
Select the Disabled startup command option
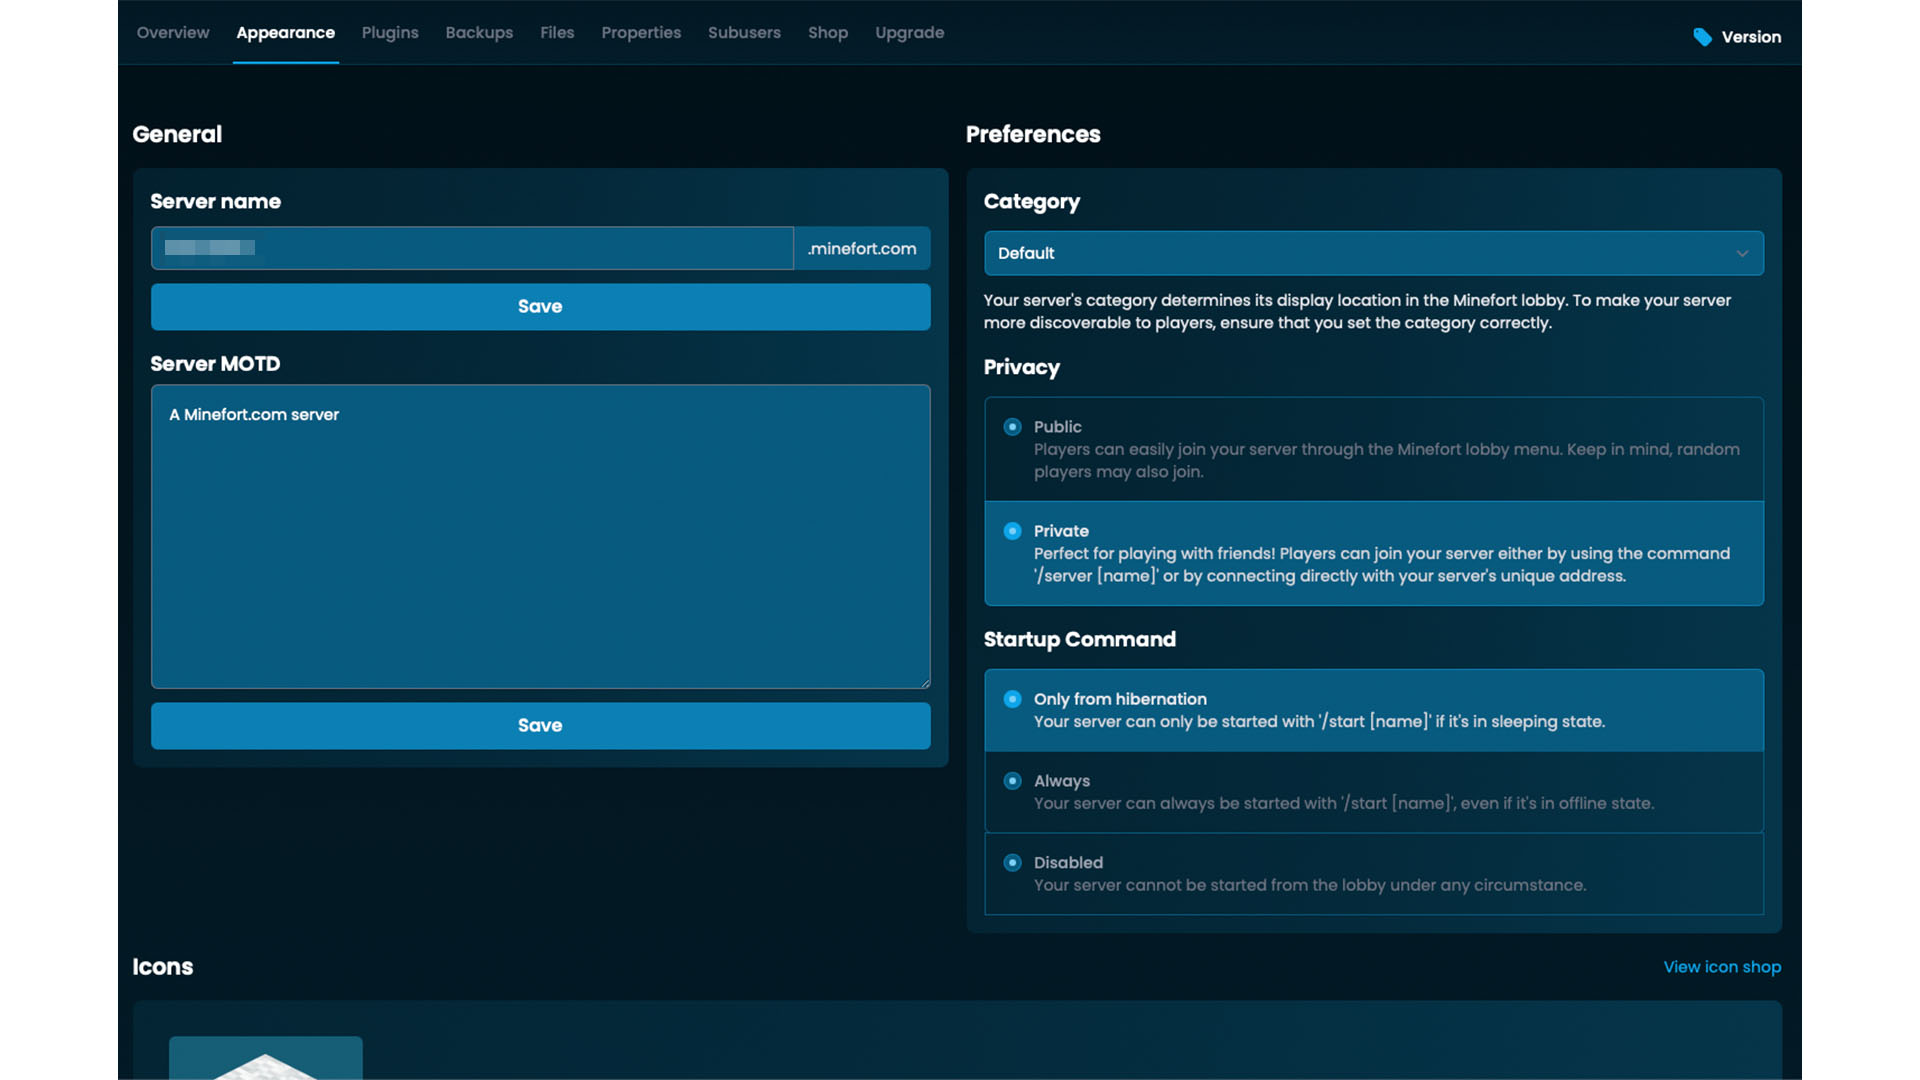click(1373, 874)
